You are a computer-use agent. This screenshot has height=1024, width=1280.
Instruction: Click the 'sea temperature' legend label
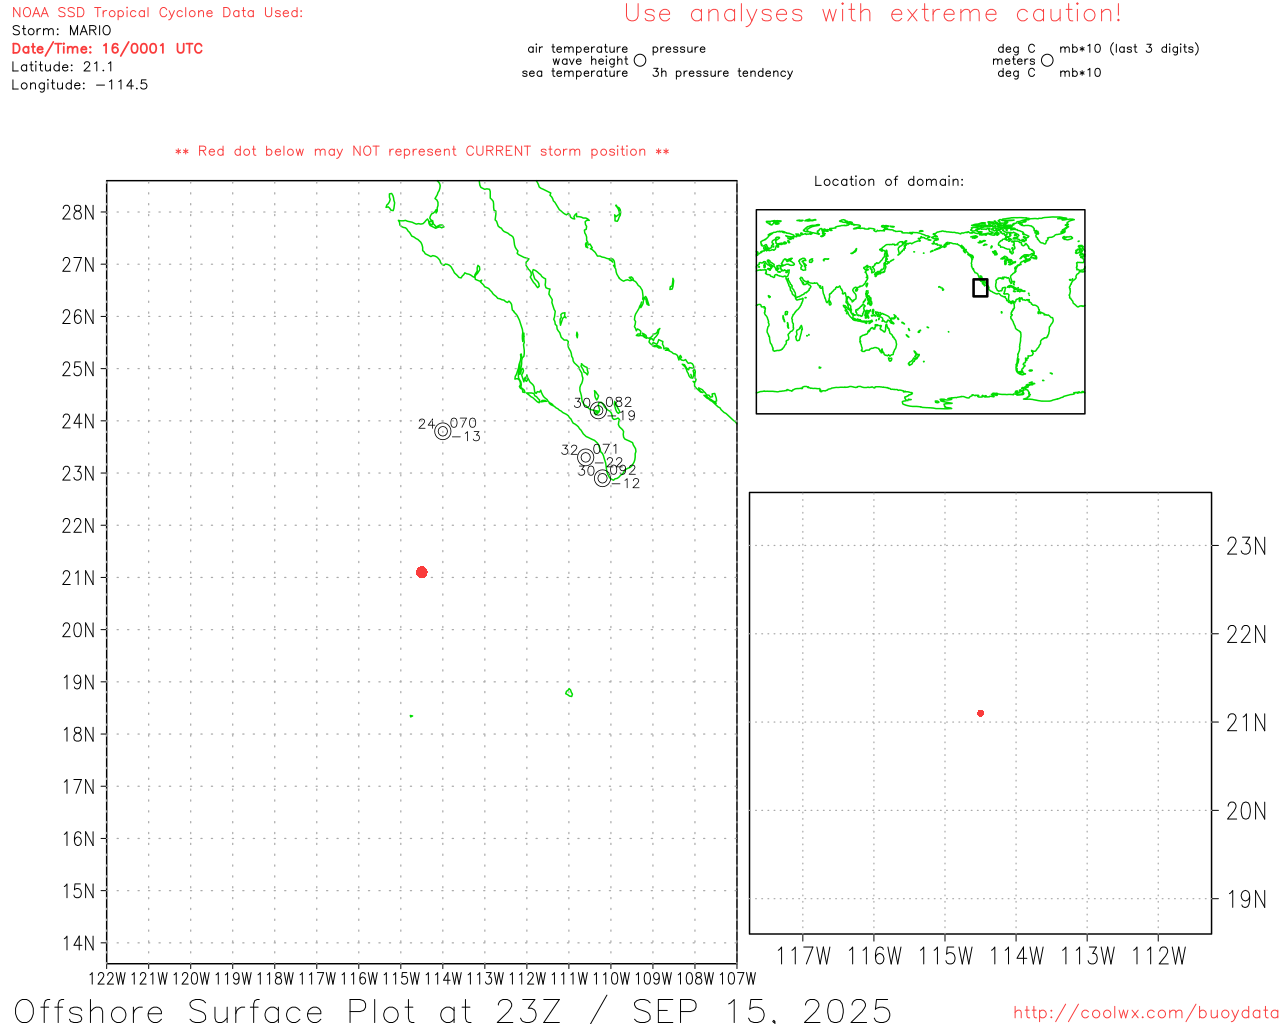(x=575, y=73)
